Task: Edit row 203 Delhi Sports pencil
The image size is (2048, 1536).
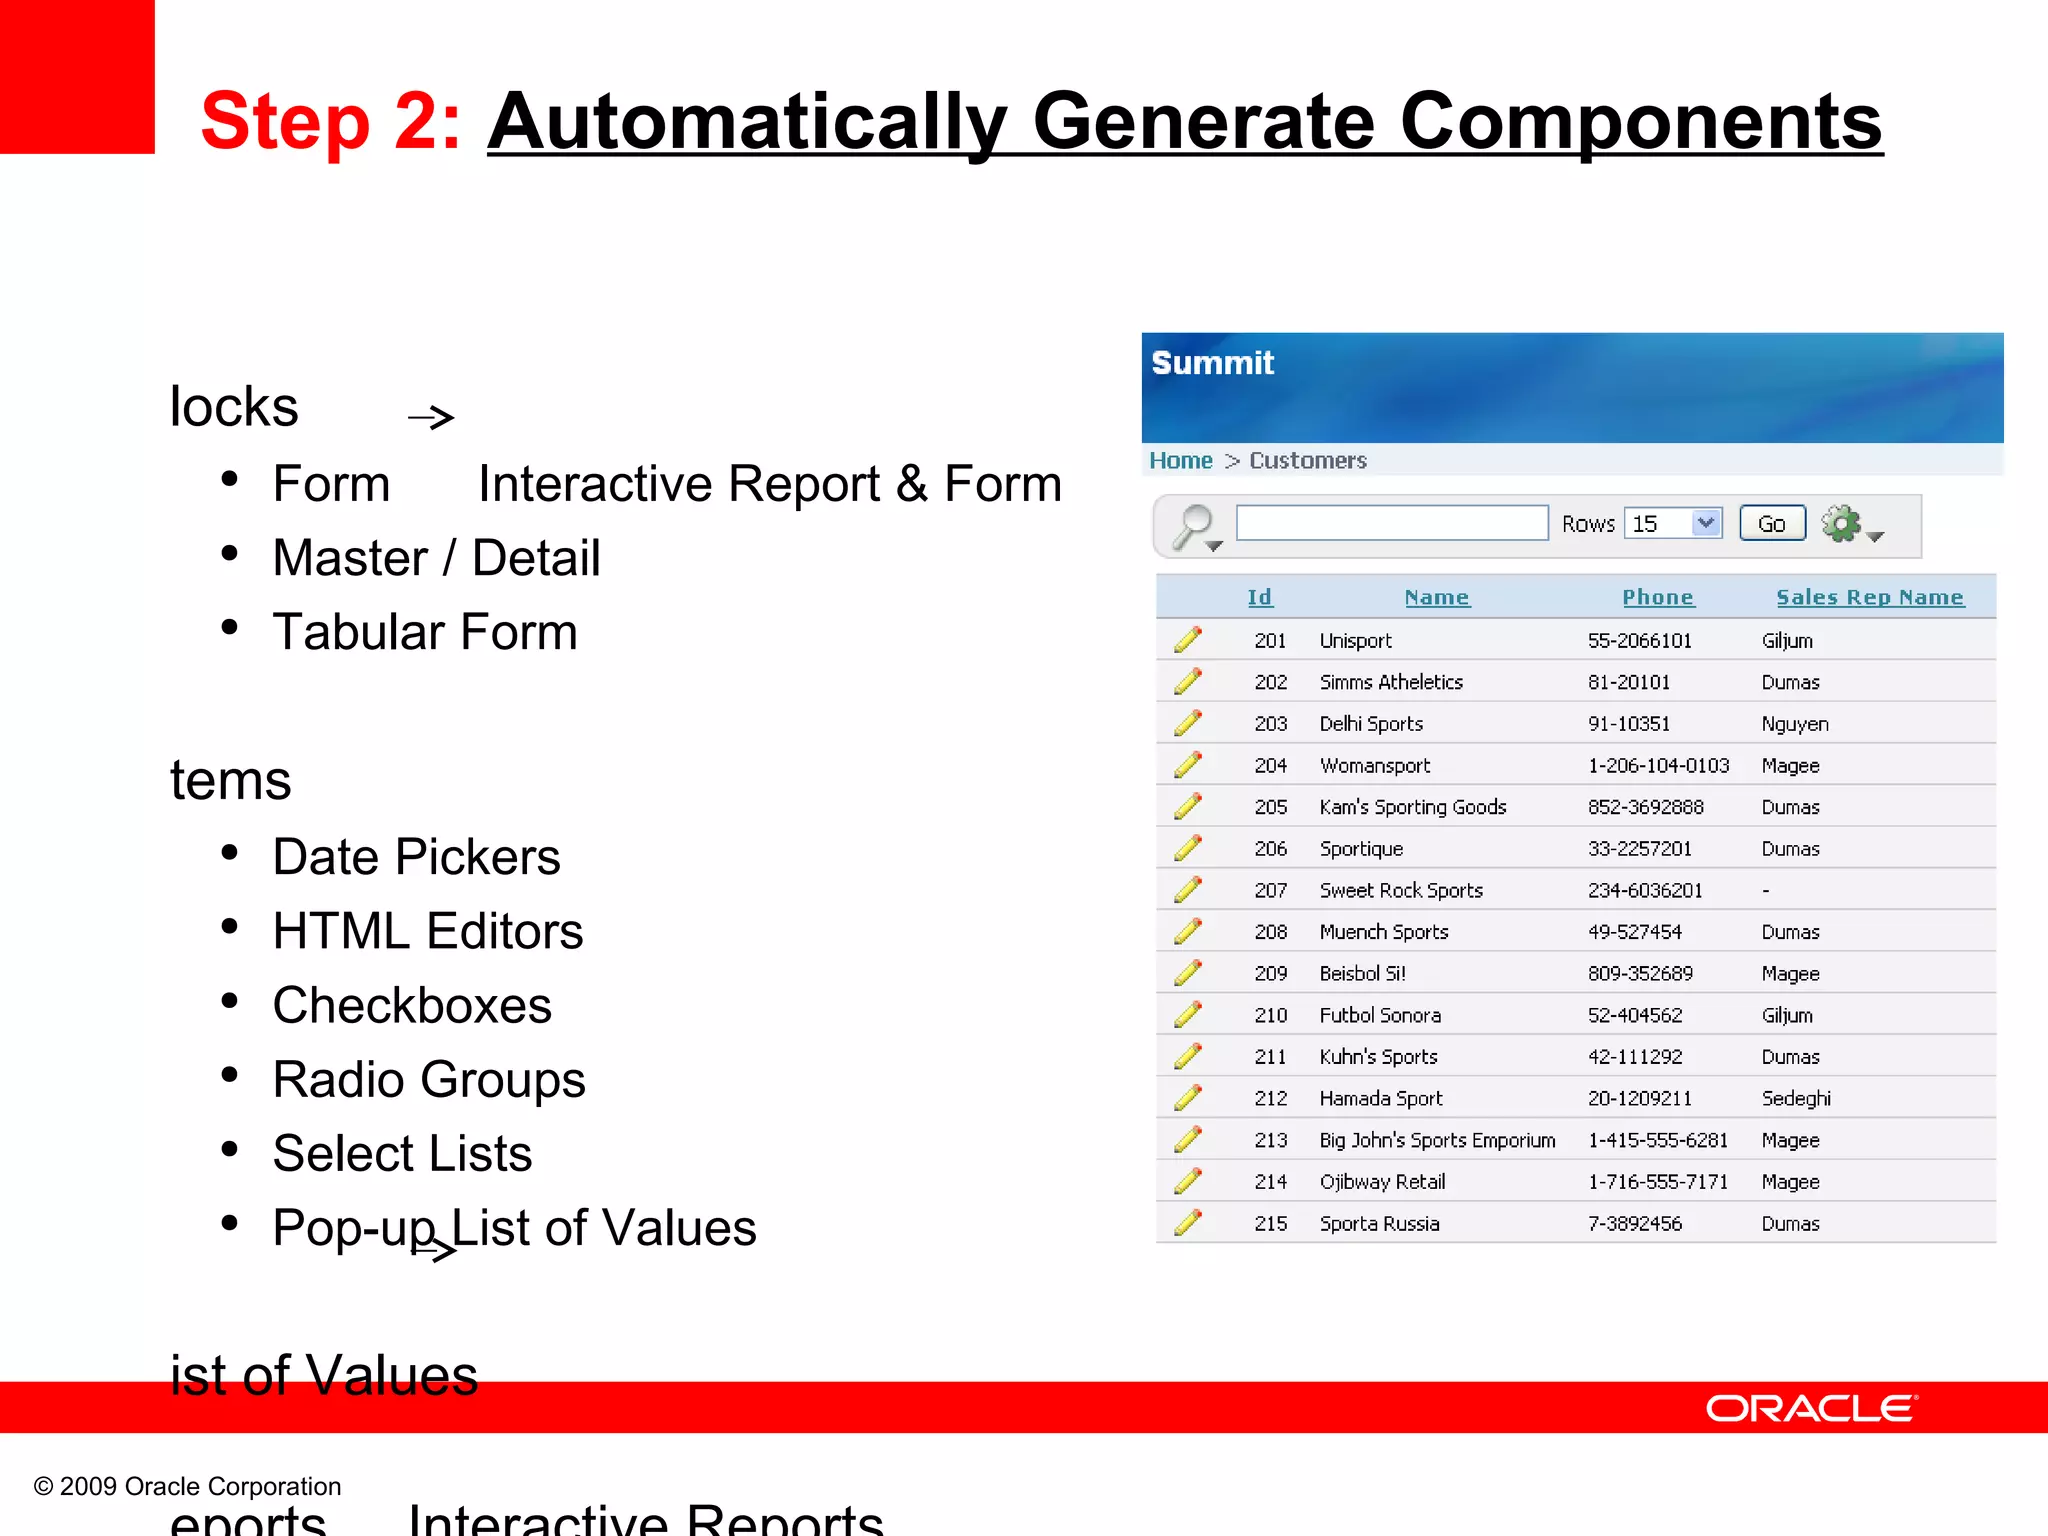Action: point(1188,723)
